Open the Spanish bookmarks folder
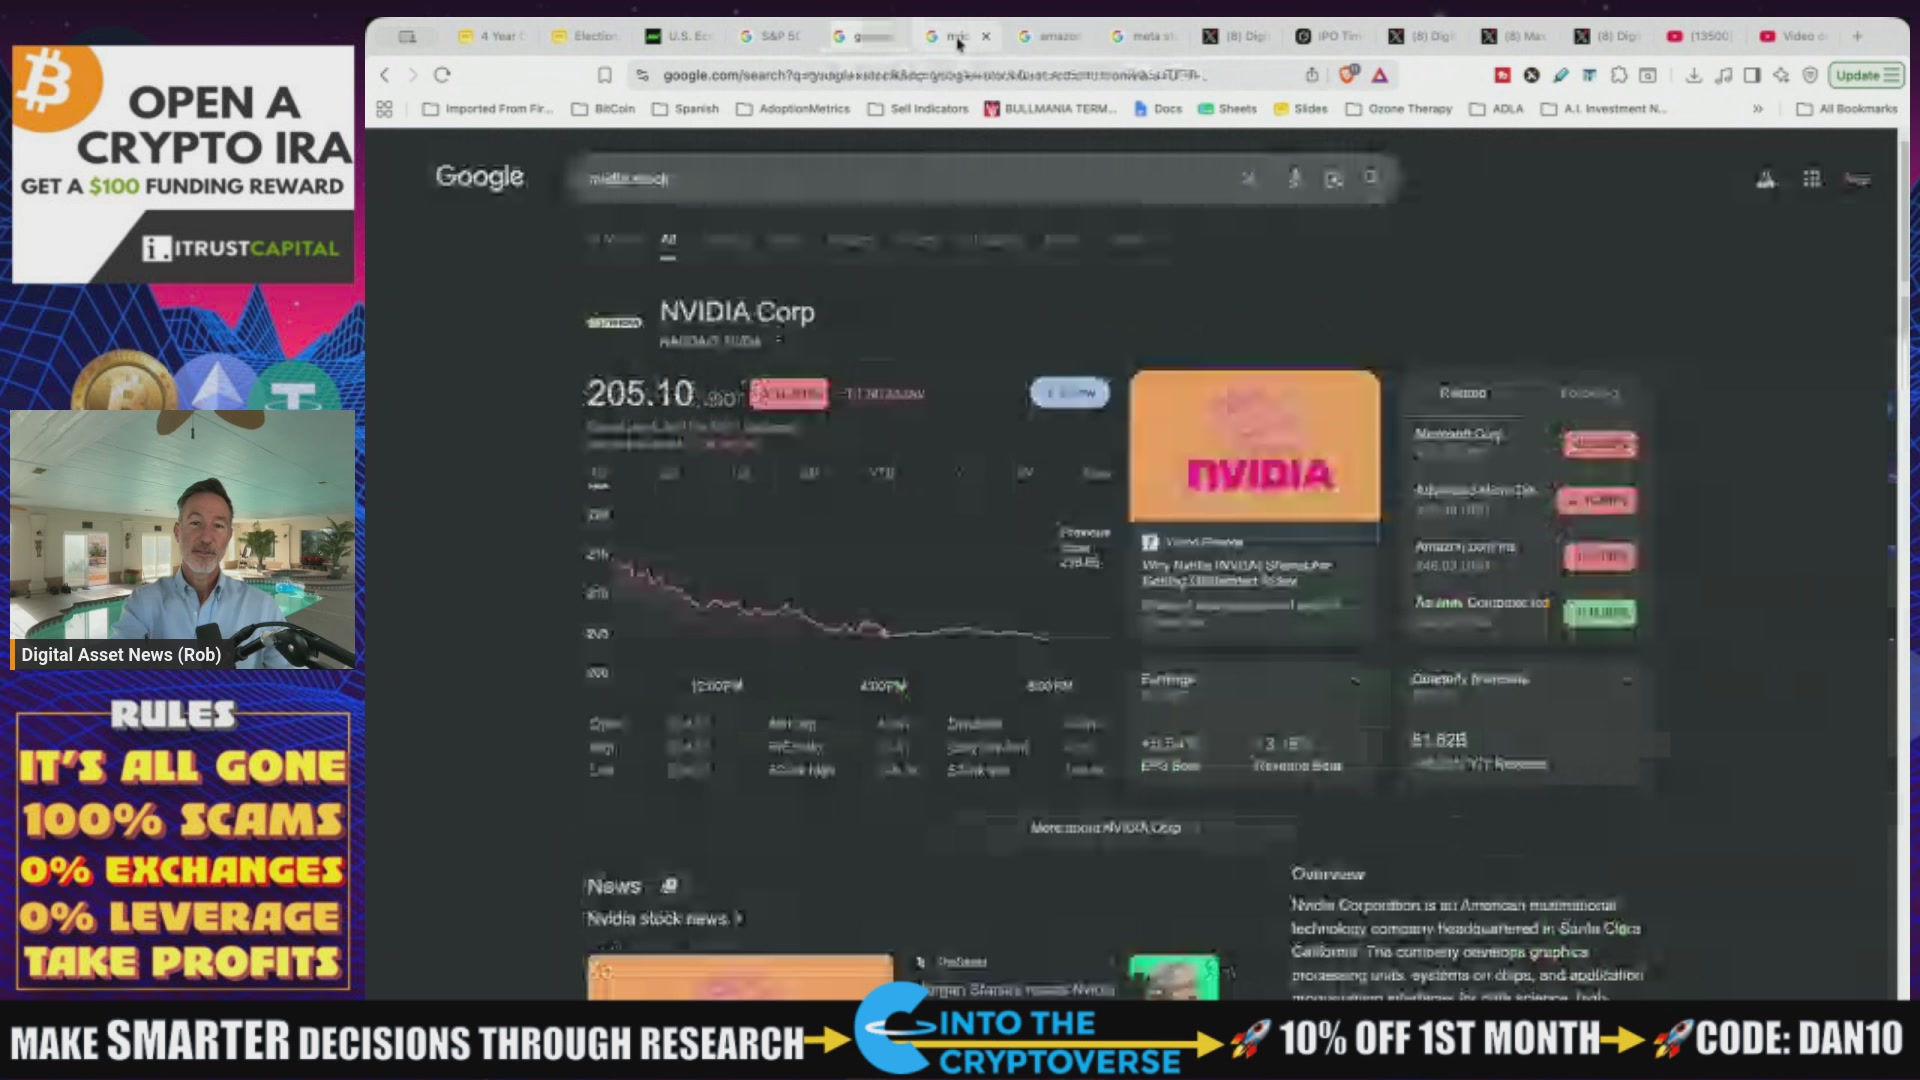Screen dimensions: 1920x1080 tap(686, 109)
